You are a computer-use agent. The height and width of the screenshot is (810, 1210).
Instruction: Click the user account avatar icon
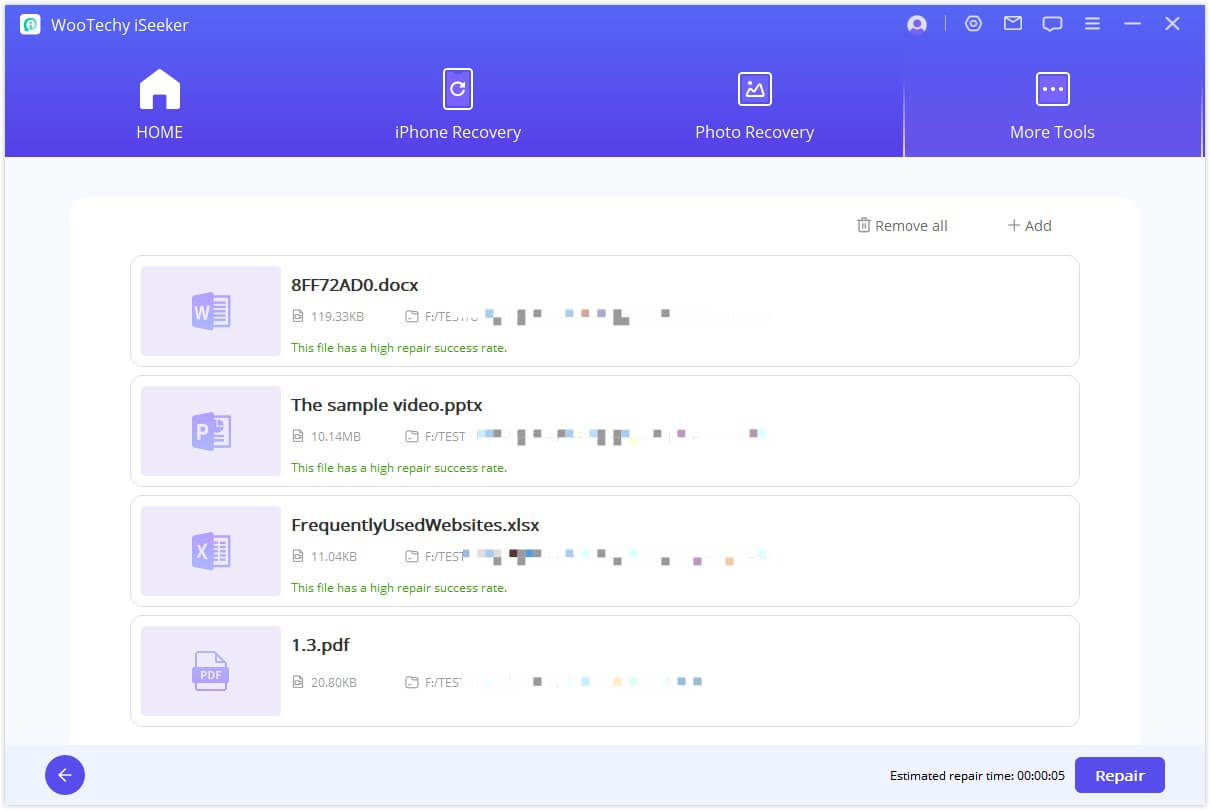(916, 25)
